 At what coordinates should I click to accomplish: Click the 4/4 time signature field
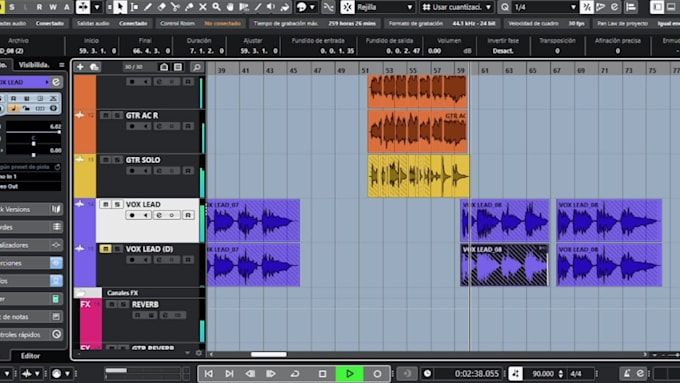tap(576, 373)
